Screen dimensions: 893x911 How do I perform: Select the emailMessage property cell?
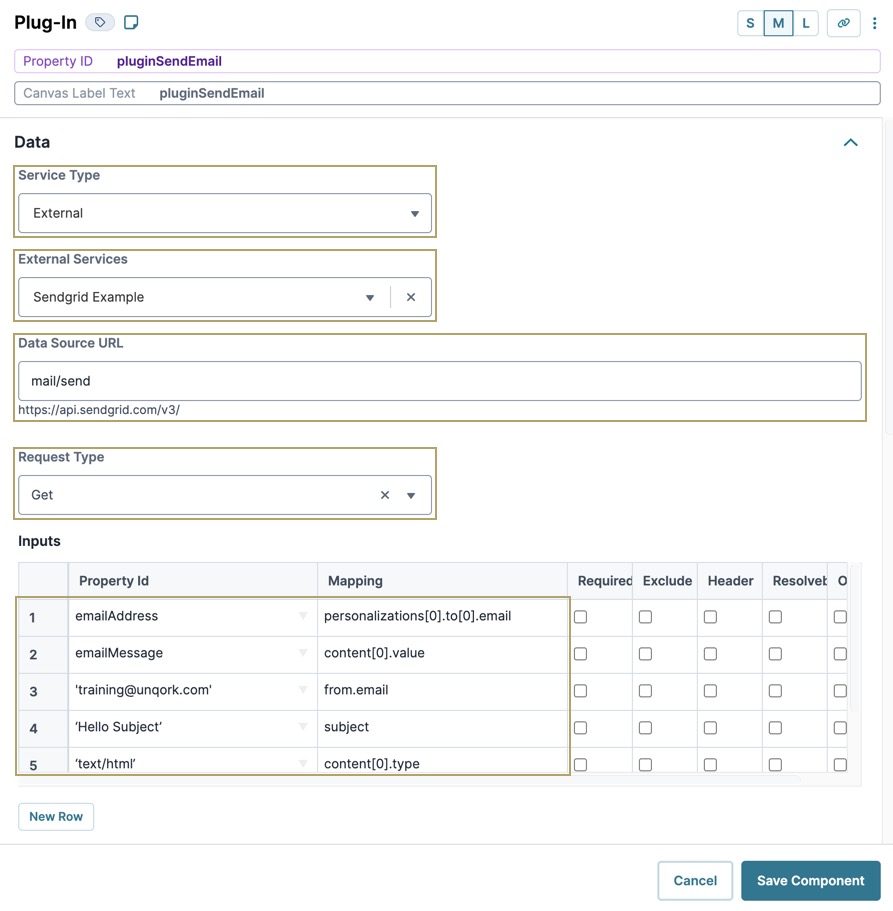point(193,654)
